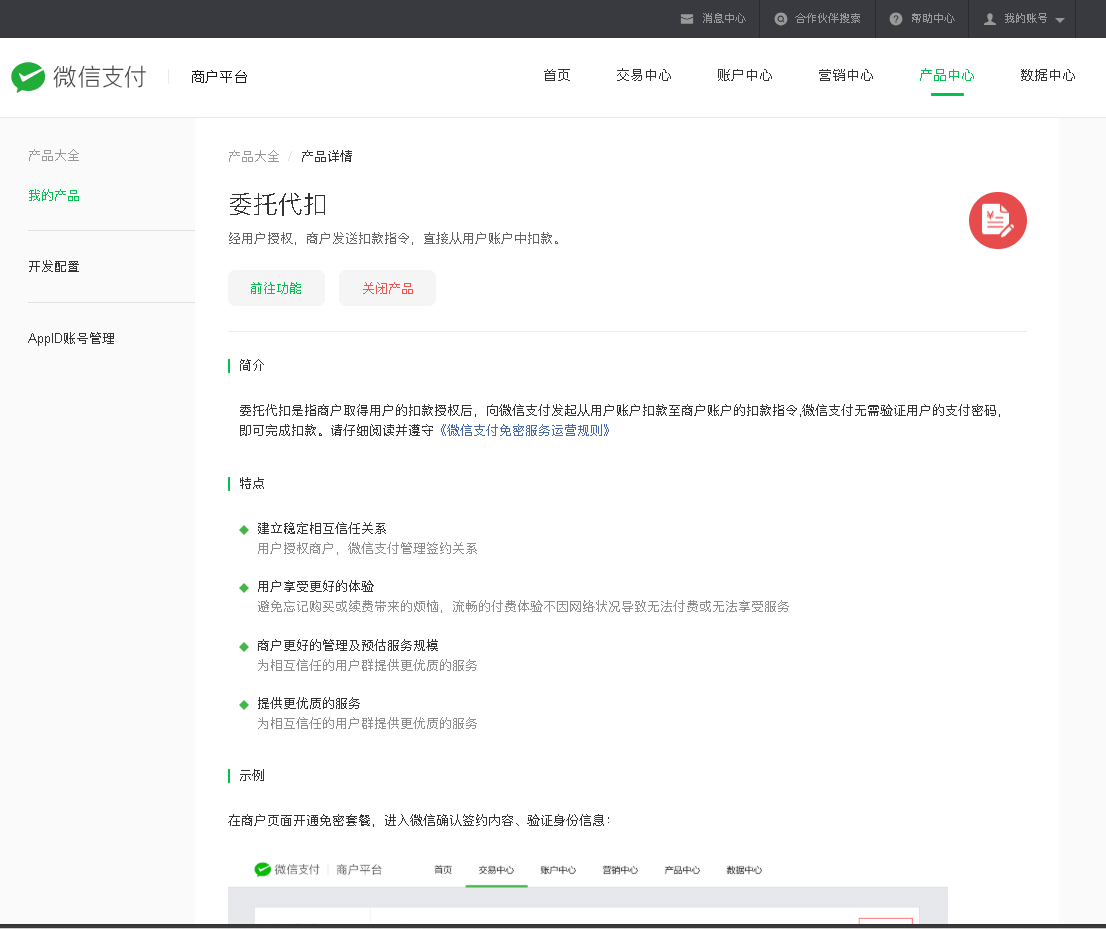Switch to 交易中心 tab

(x=643, y=75)
